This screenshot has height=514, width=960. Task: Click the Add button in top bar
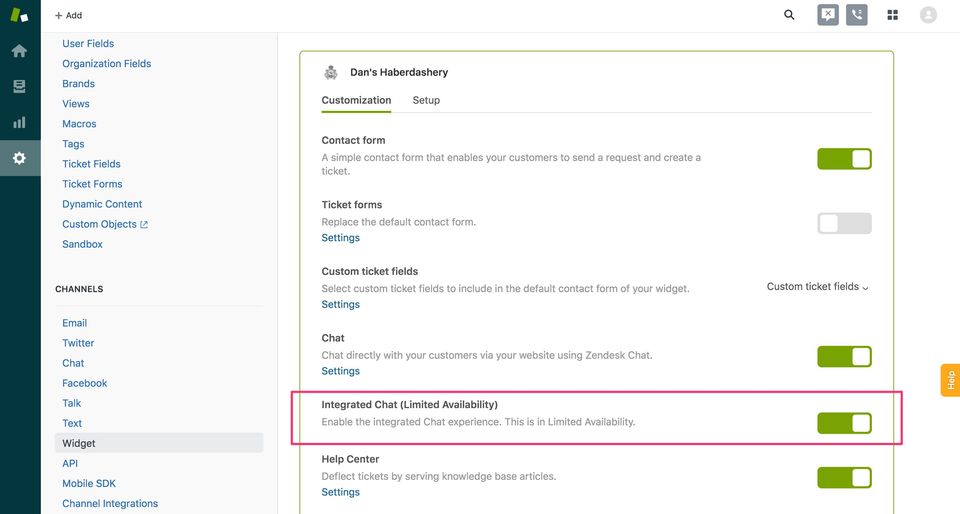point(68,16)
